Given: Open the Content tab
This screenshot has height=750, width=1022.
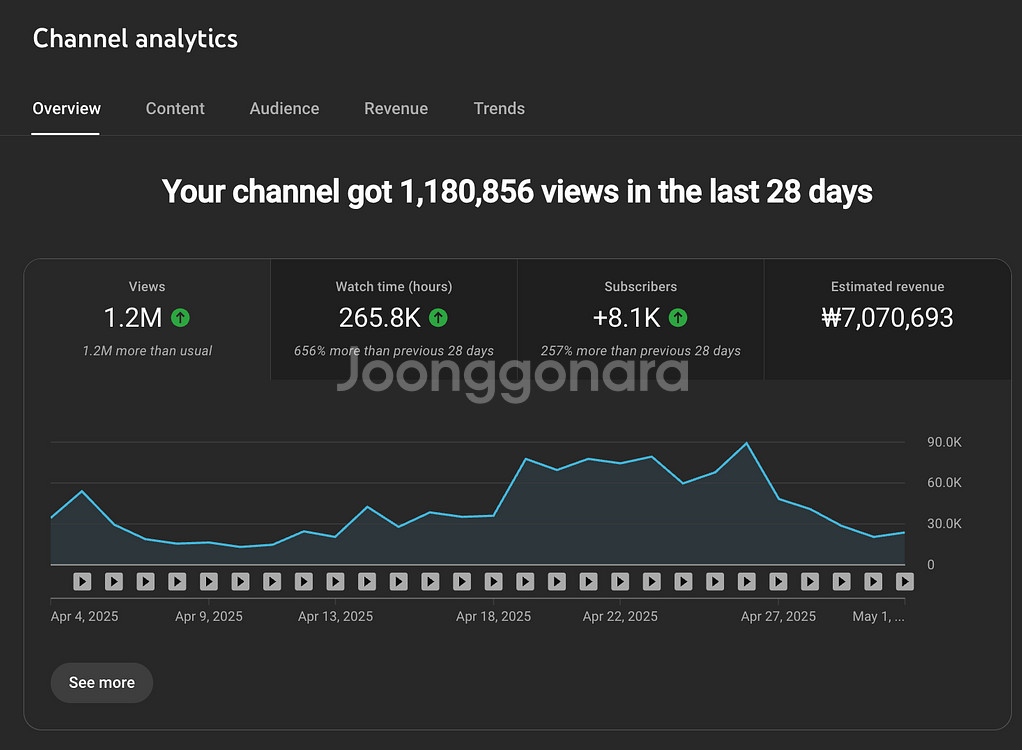Looking at the screenshot, I should [175, 108].
